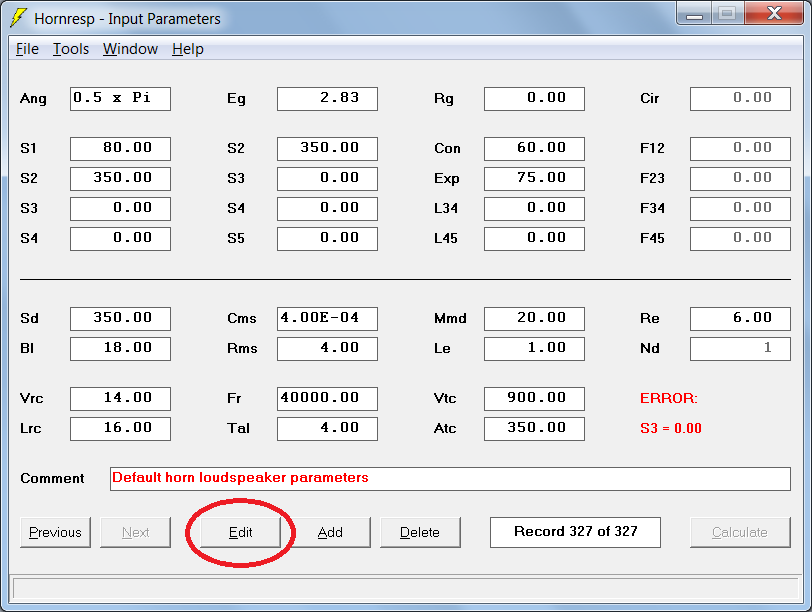Select the S5 input field
The image size is (812, 612).
(327, 239)
